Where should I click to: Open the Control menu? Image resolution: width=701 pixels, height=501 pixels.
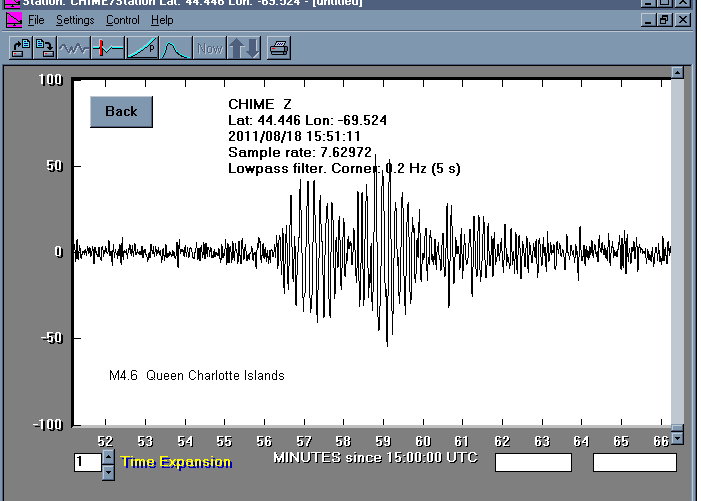click(x=123, y=20)
